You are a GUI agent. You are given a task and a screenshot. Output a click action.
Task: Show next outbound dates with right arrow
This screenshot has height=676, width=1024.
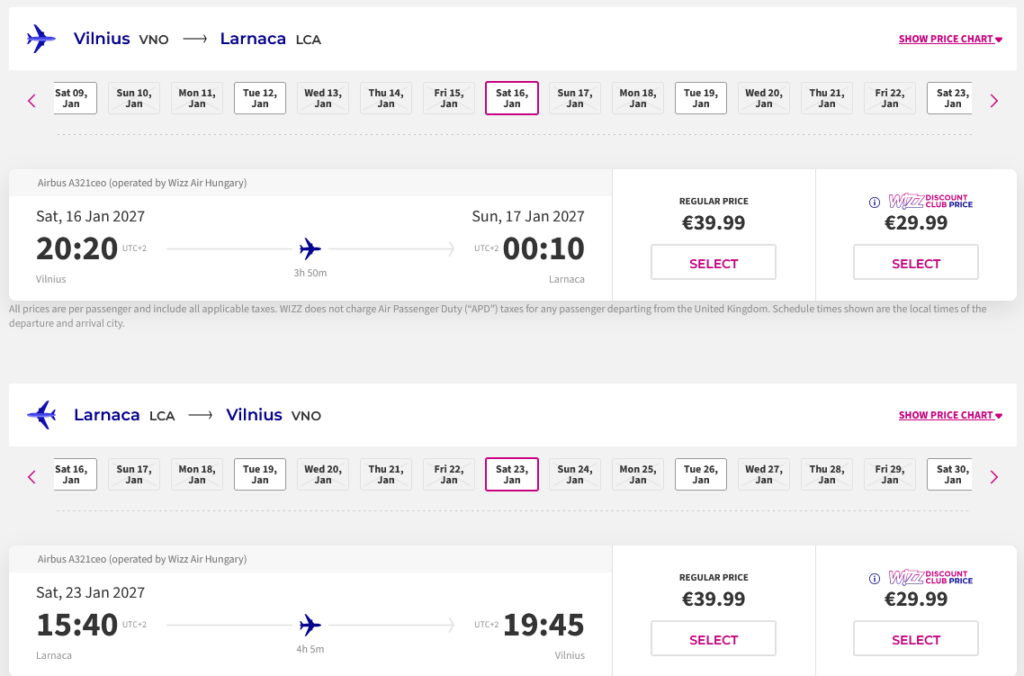tap(993, 100)
